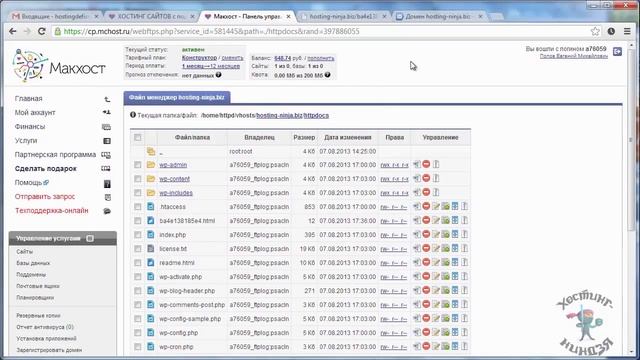
Task: Click the rename/move icon for wp-content
Action: pyautogui.click(x=417, y=179)
